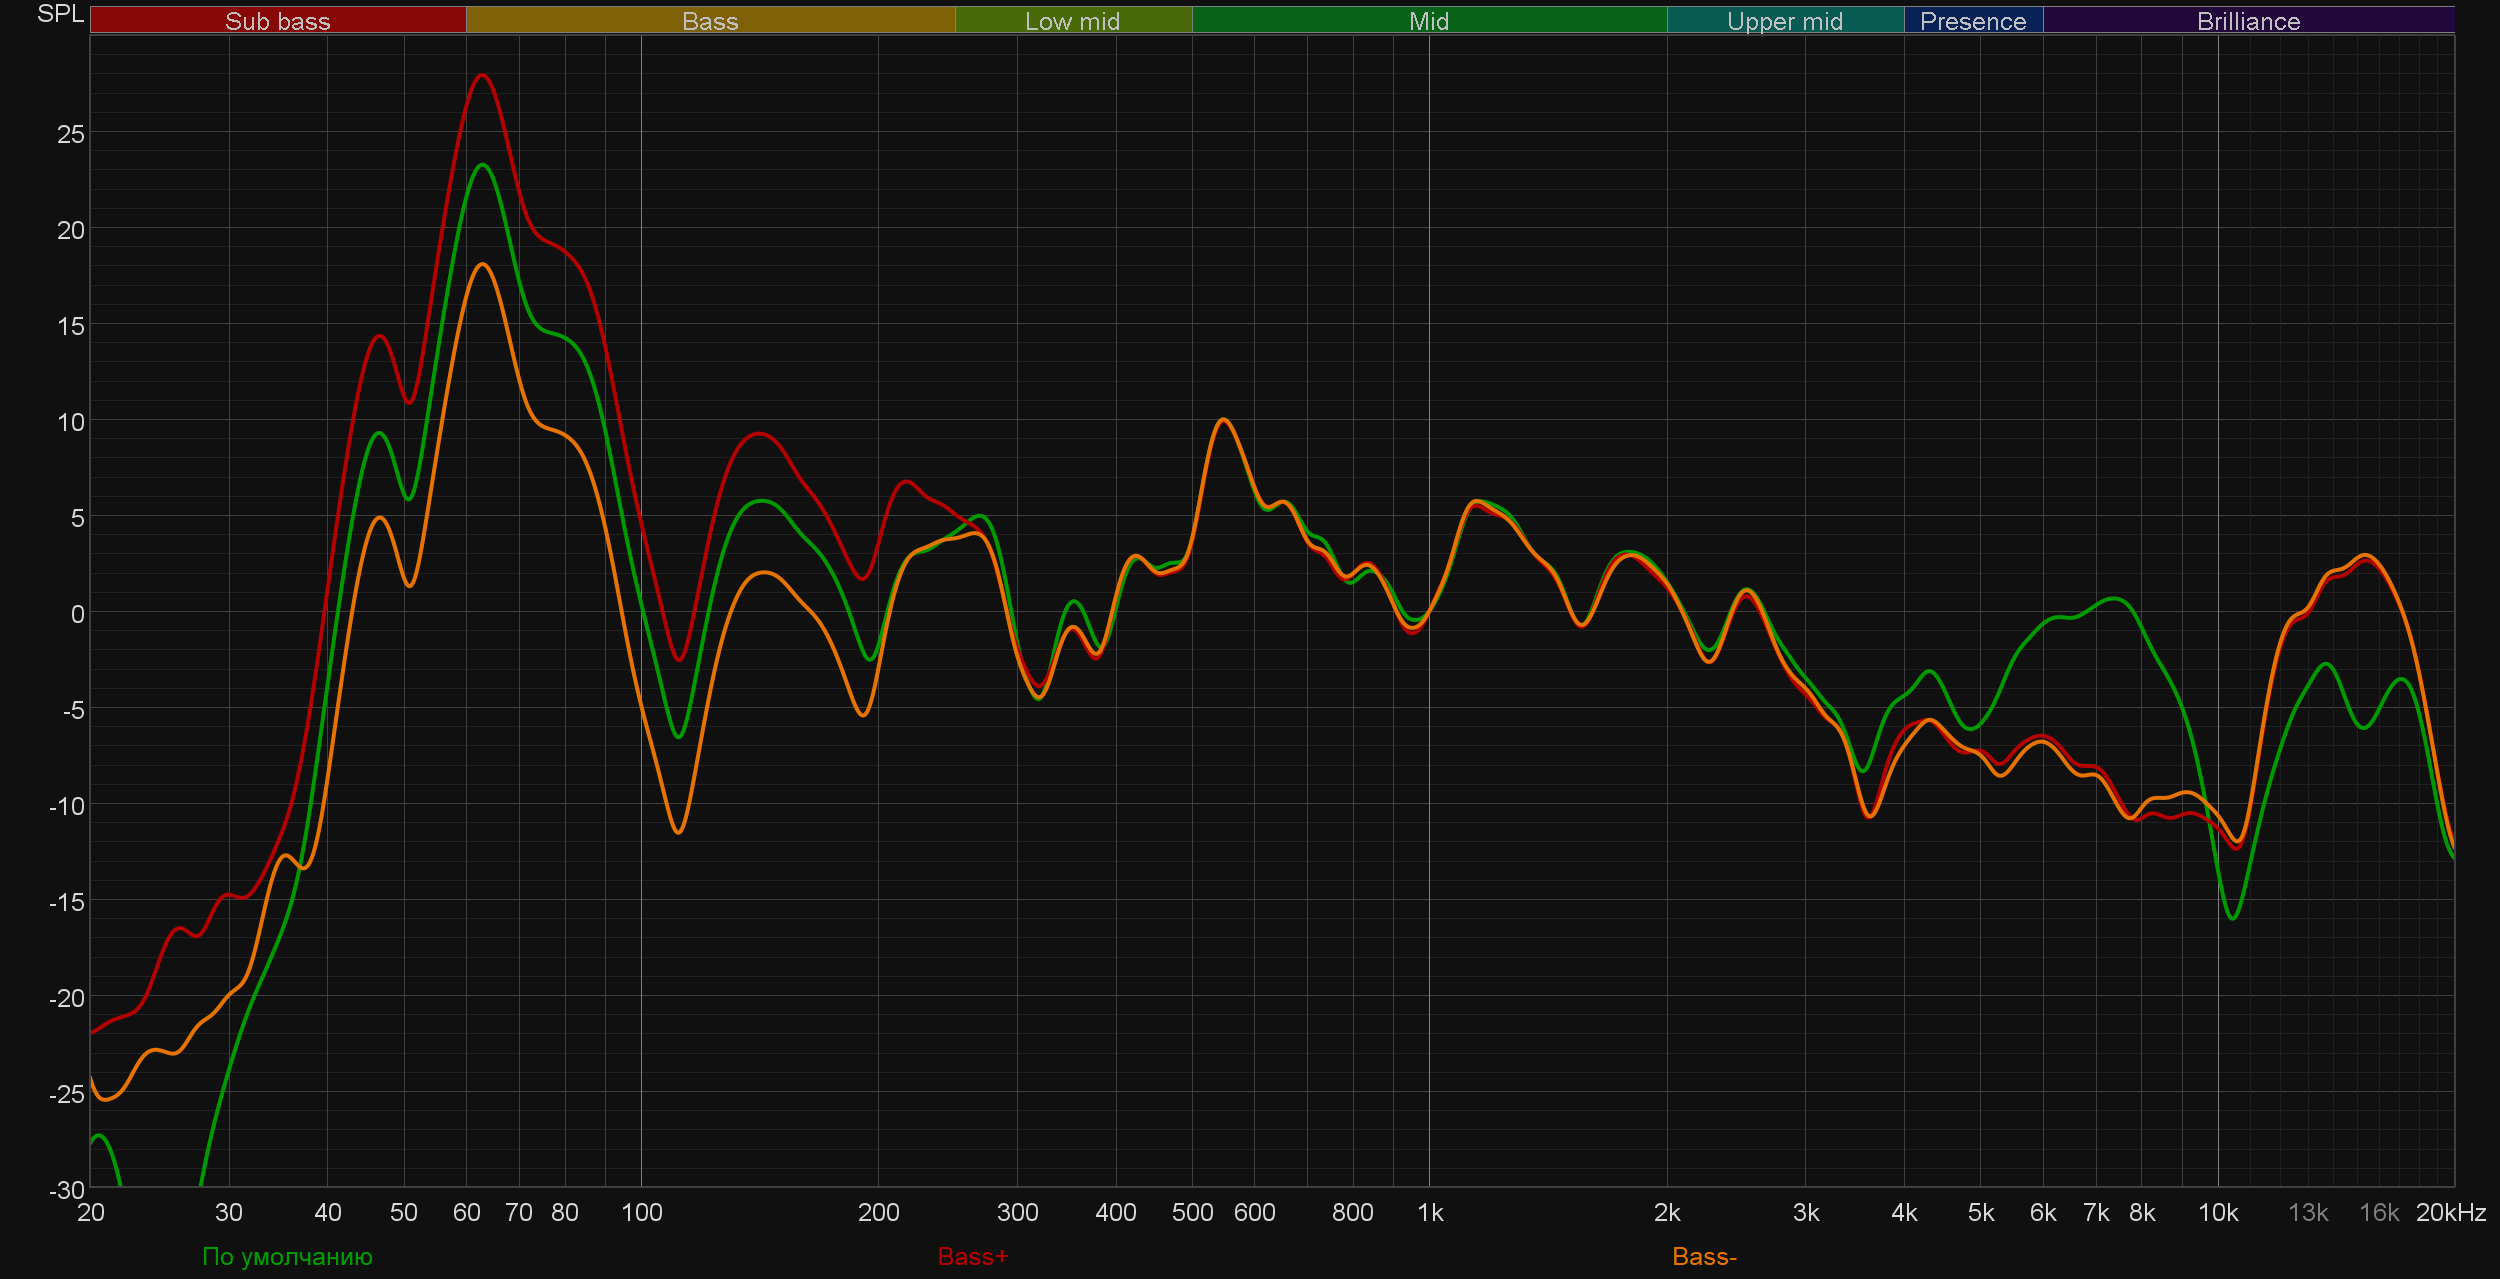Toggle the red Bass+ legend label
This screenshot has width=2500, height=1279.
973,1256
